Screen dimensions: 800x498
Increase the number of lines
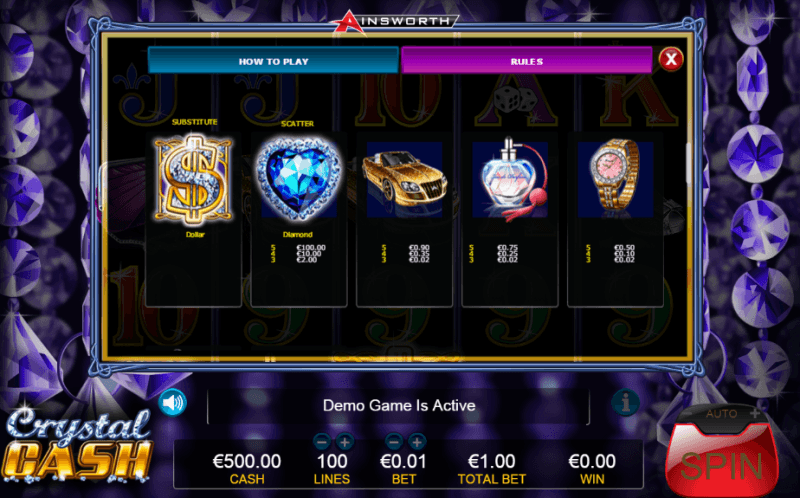pos(345,440)
